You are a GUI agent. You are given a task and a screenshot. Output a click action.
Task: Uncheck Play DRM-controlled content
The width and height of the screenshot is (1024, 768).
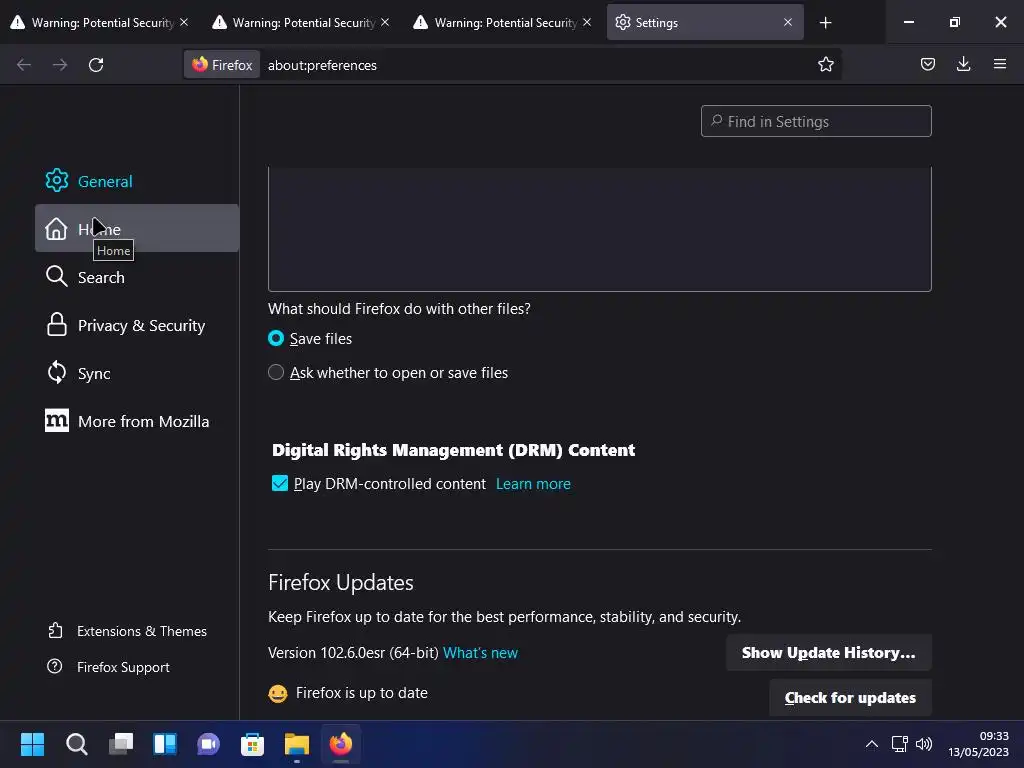tap(280, 483)
